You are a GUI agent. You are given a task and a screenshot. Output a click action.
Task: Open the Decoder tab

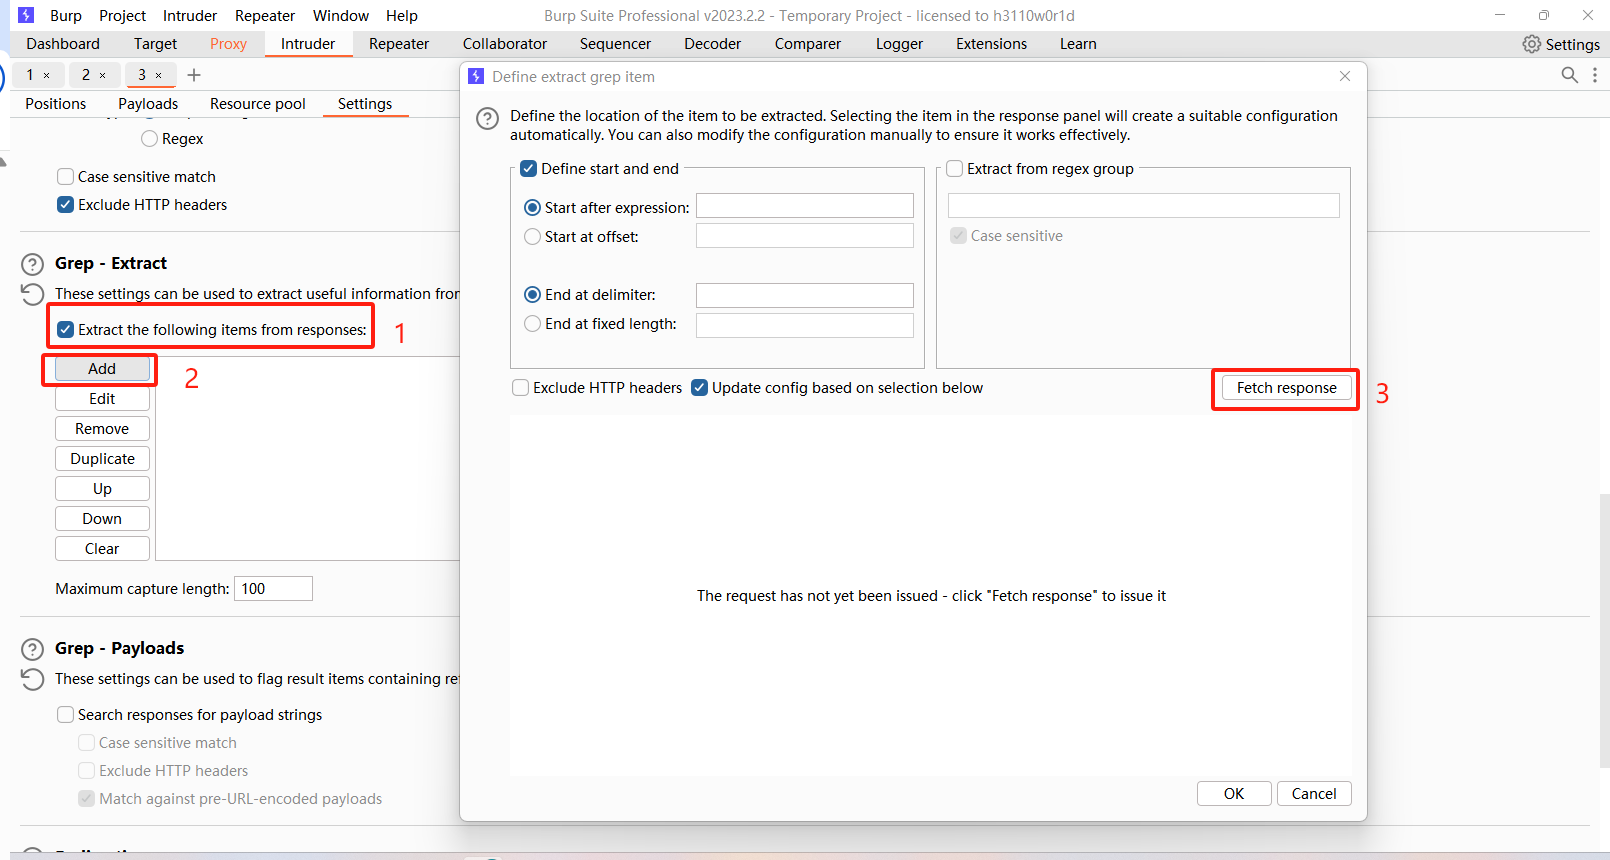coord(713,44)
